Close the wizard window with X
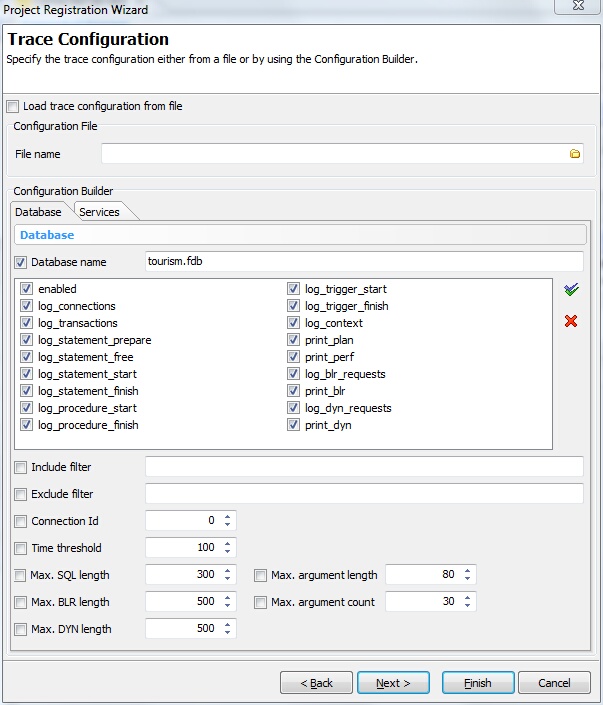The height and width of the screenshot is (705, 603). tap(578, 5)
